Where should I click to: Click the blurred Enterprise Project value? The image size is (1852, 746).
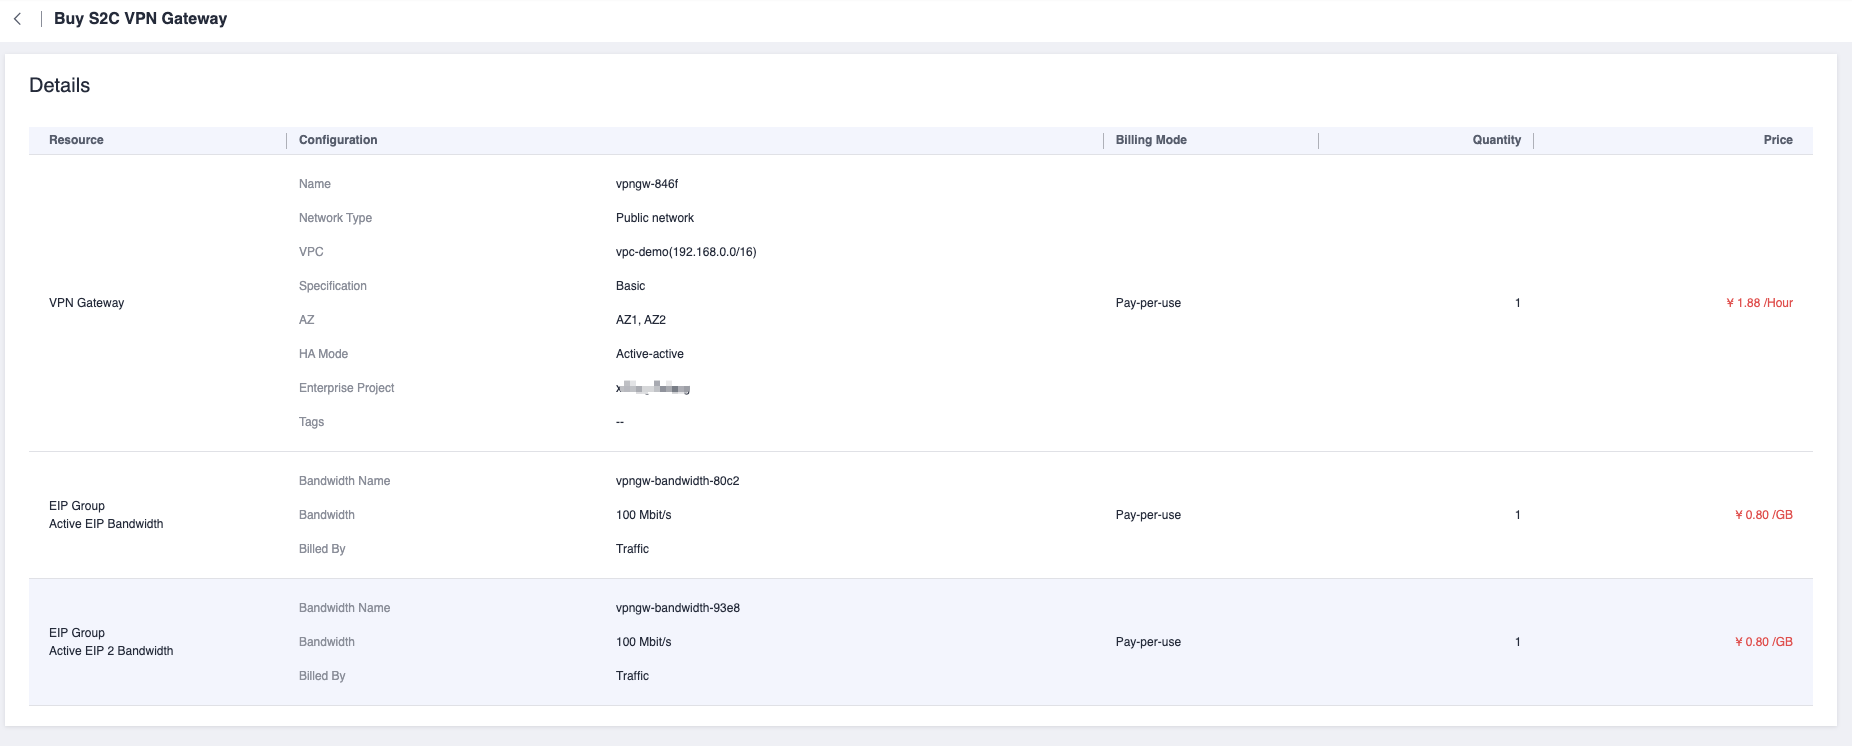point(653,388)
